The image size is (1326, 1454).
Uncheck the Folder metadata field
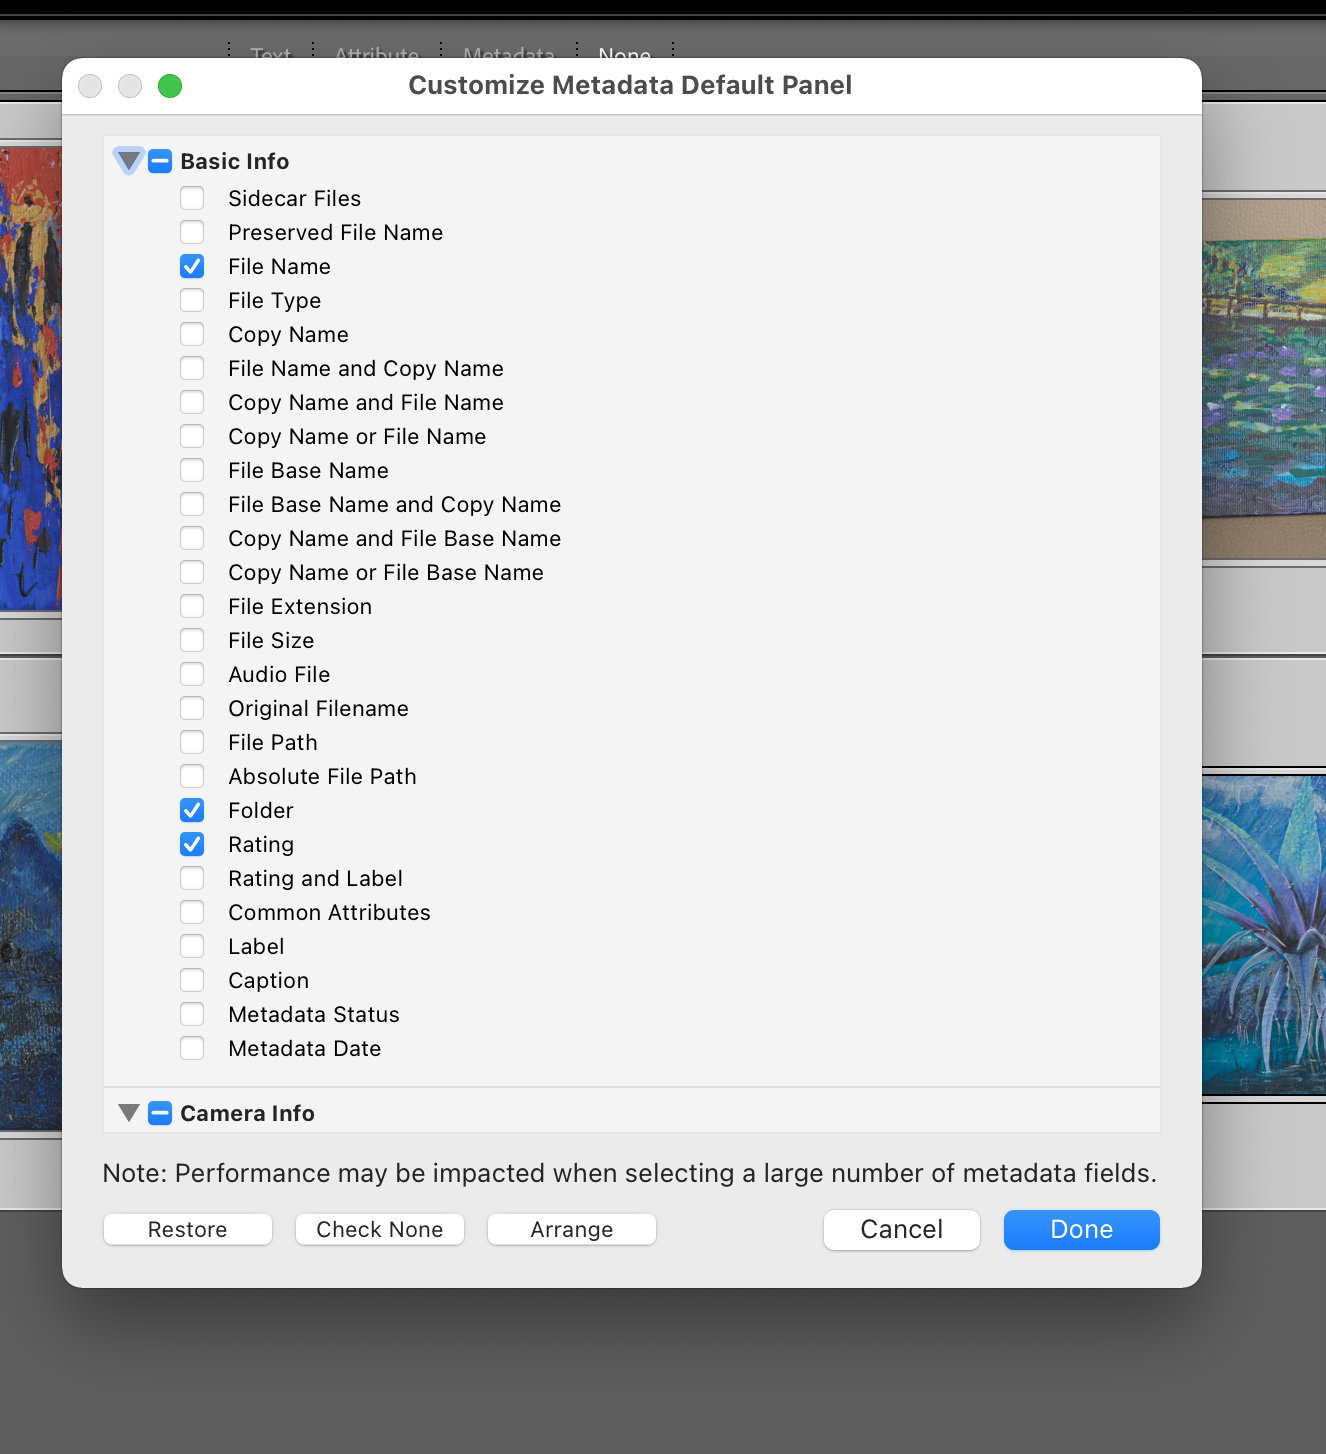pyautogui.click(x=192, y=810)
